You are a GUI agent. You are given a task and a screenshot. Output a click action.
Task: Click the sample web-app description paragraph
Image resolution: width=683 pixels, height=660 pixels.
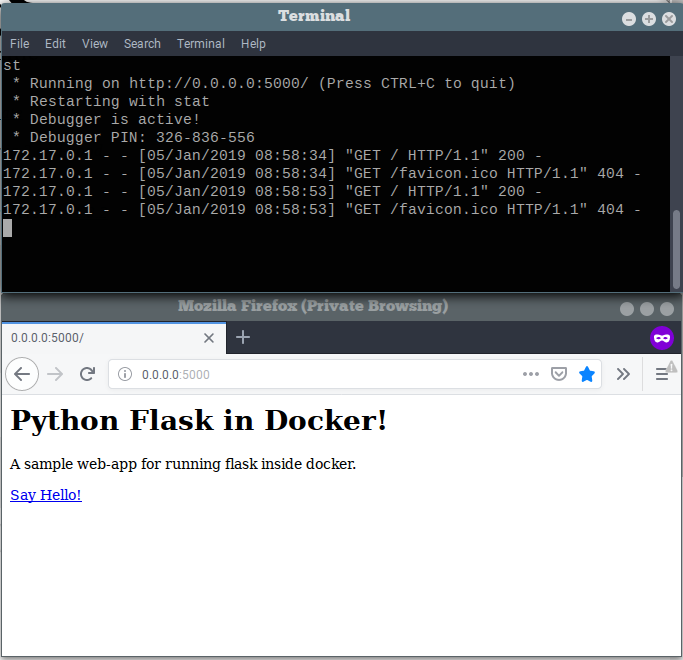tap(183, 464)
